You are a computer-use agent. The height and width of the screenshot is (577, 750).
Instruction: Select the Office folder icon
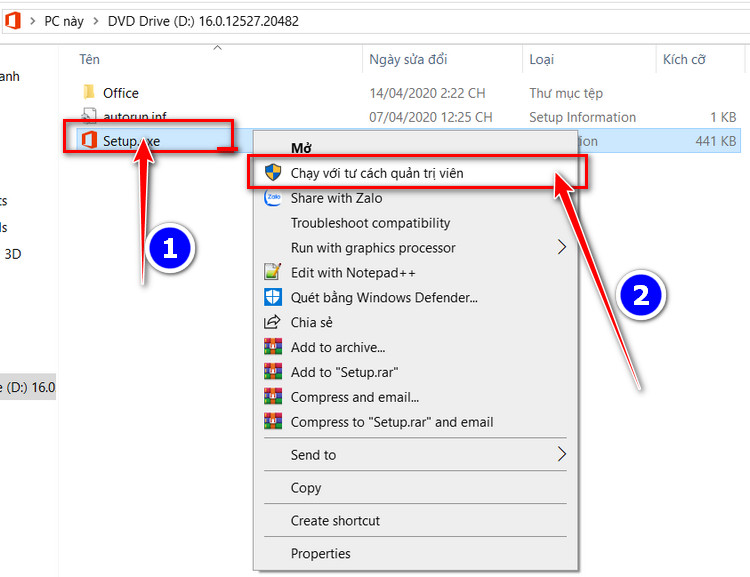click(x=88, y=92)
